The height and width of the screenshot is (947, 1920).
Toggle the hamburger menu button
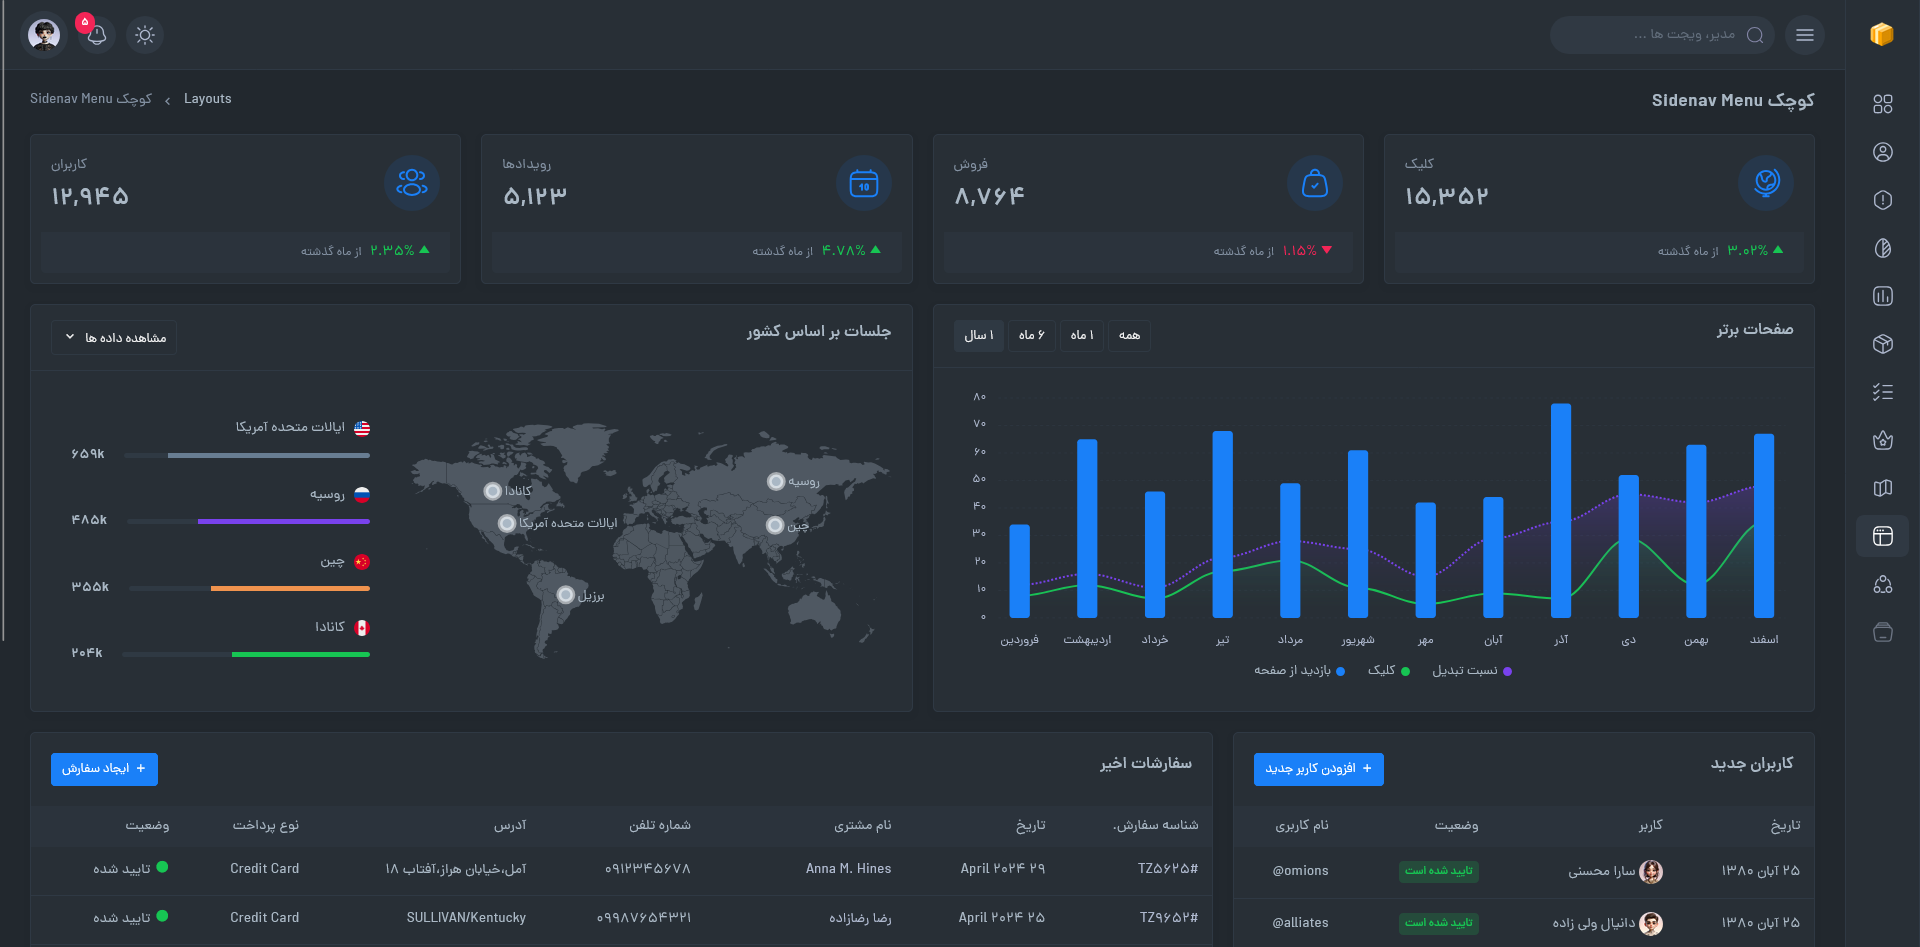[1805, 35]
